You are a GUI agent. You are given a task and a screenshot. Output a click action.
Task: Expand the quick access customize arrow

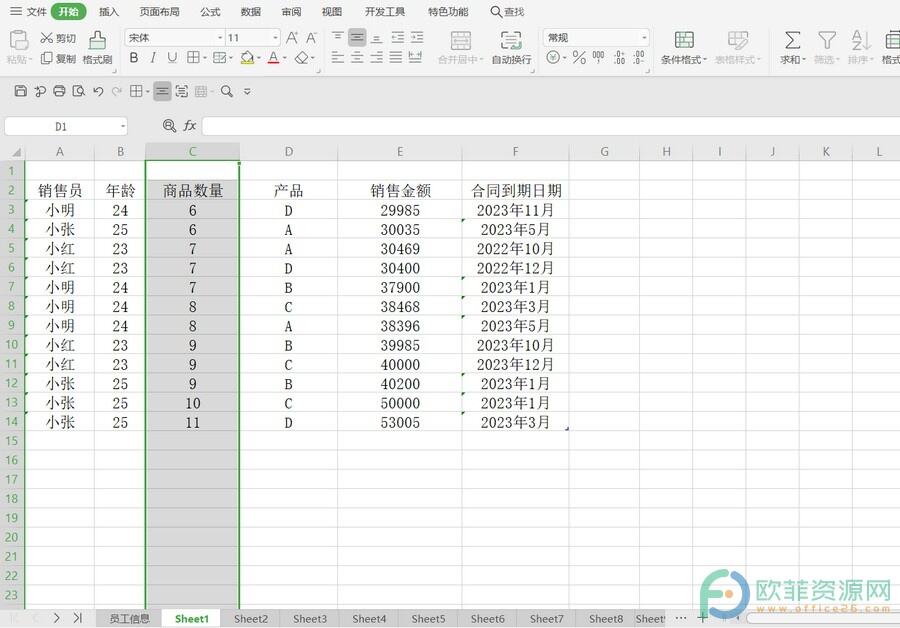click(247, 91)
